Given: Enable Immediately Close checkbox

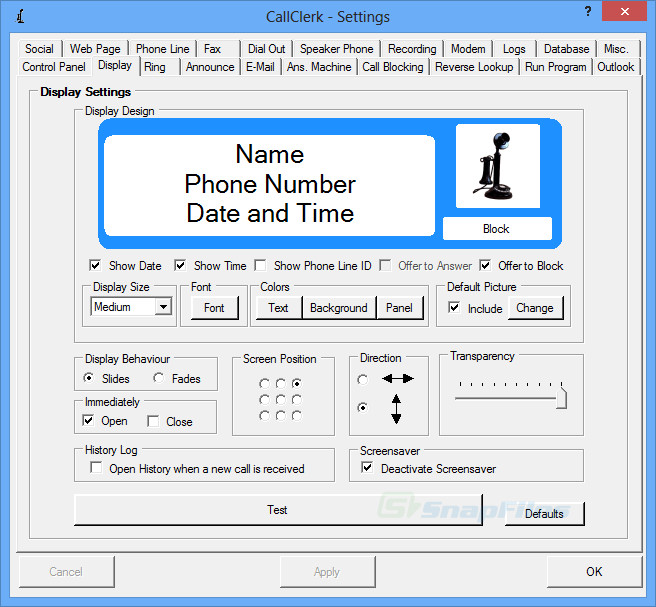Looking at the screenshot, I should click(153, 421).
